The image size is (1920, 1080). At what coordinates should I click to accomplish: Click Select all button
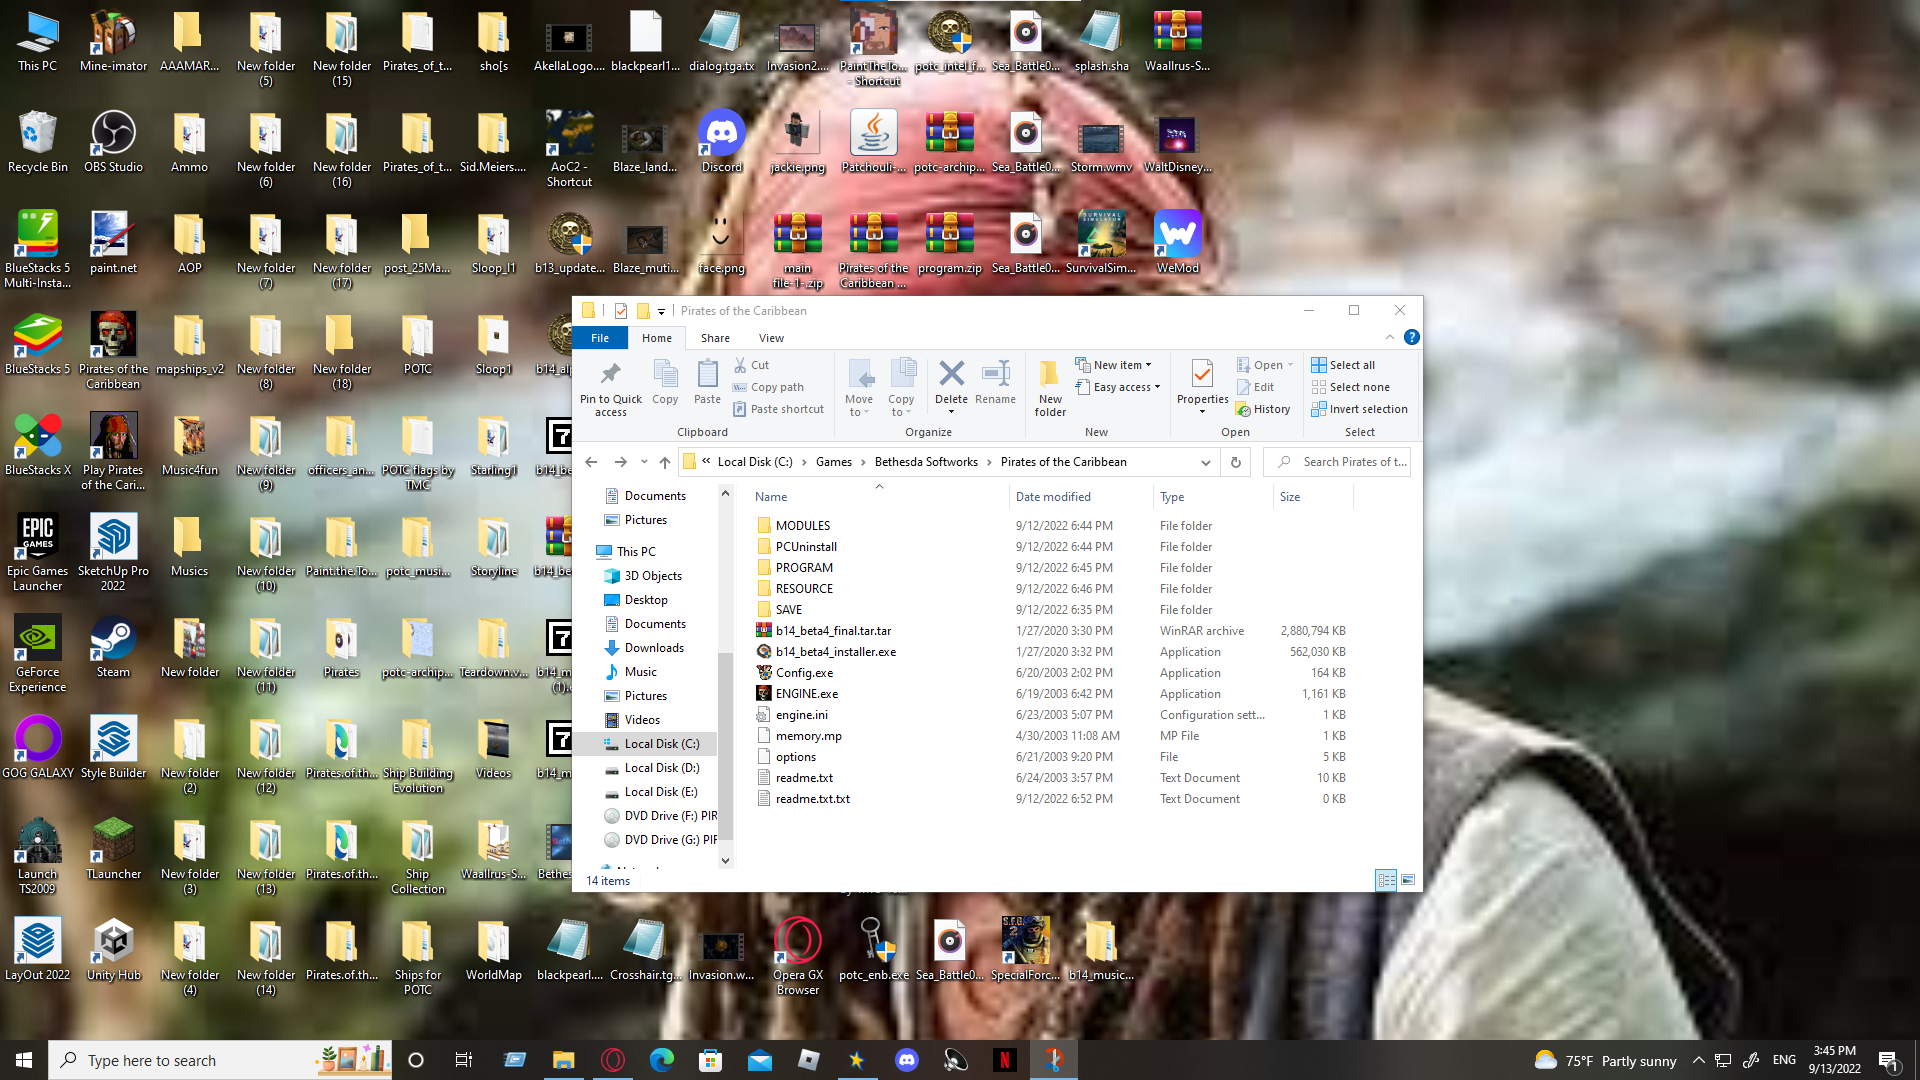tap(1343, 365)
